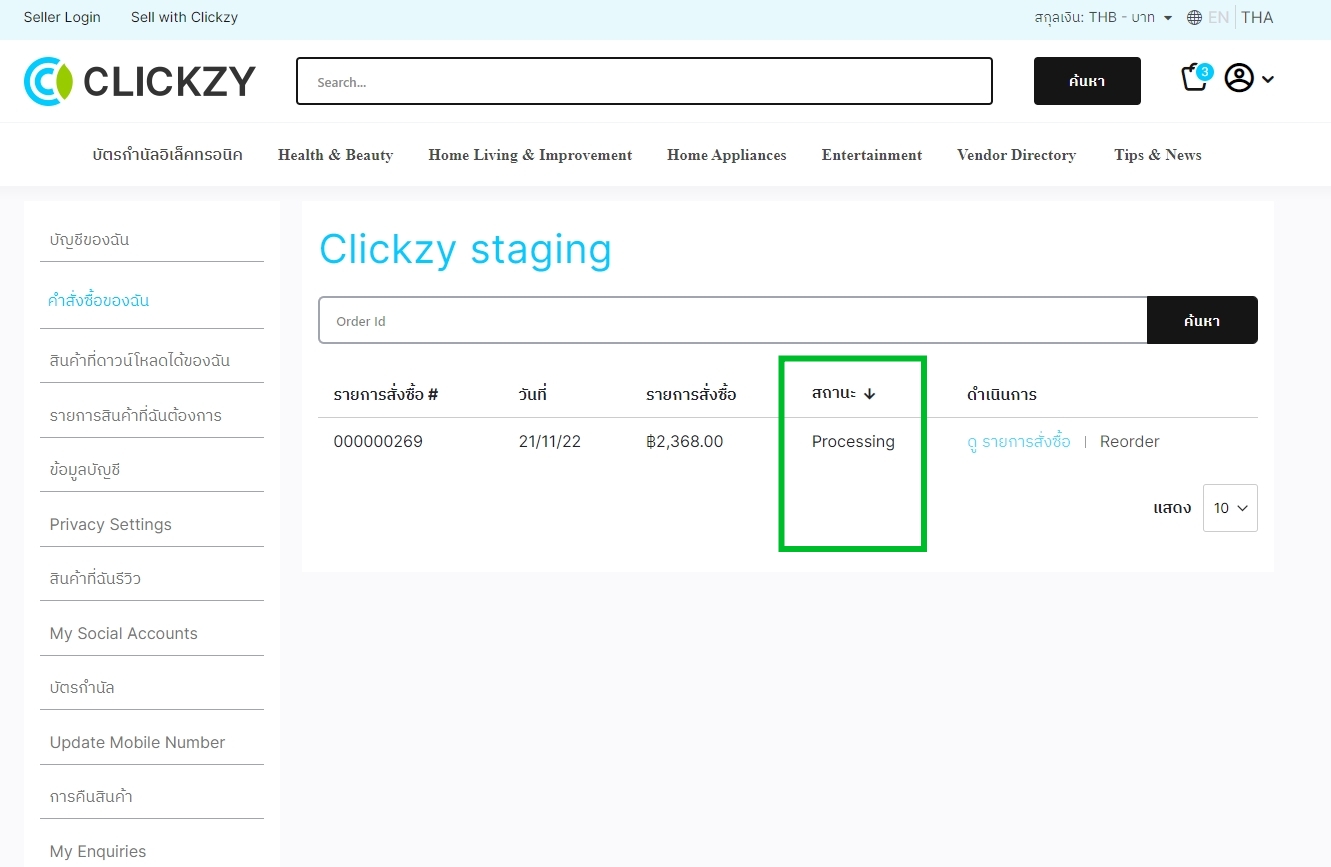The height and width of the screenshot is (867, 1331).
Task: Sort by the status column arrow
Action: pyautogui.click(x=869, y=394)
